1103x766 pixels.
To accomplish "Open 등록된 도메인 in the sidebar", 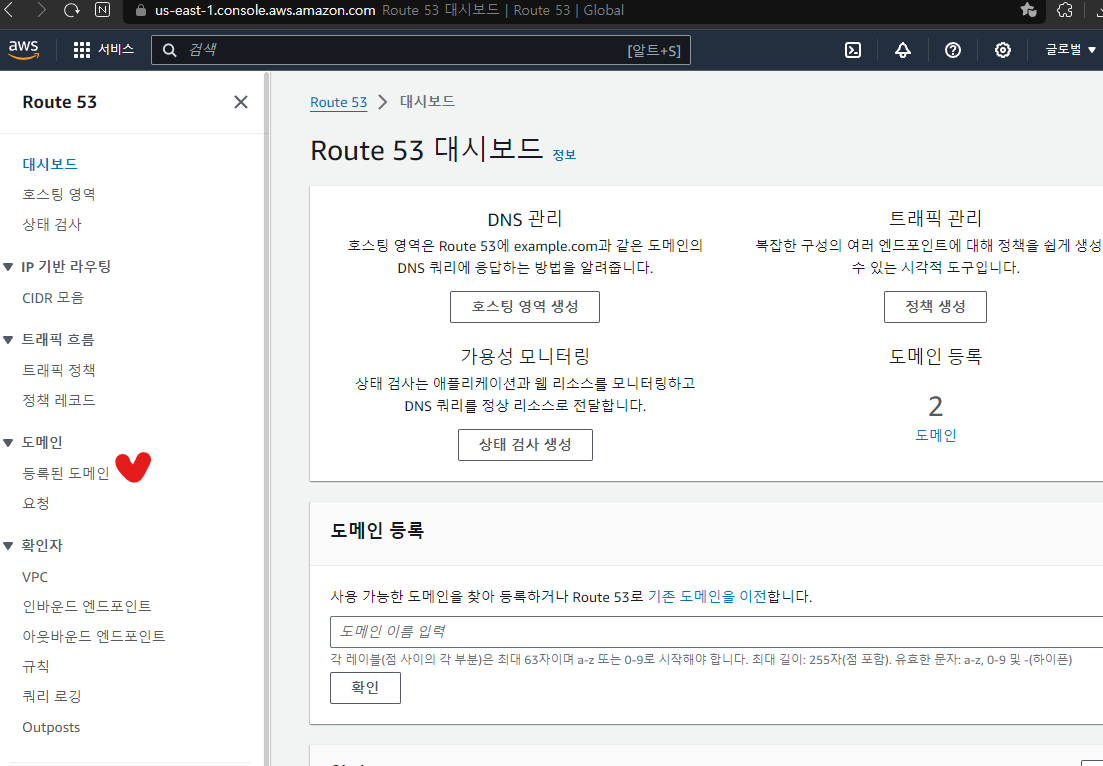I will [66, 473].
